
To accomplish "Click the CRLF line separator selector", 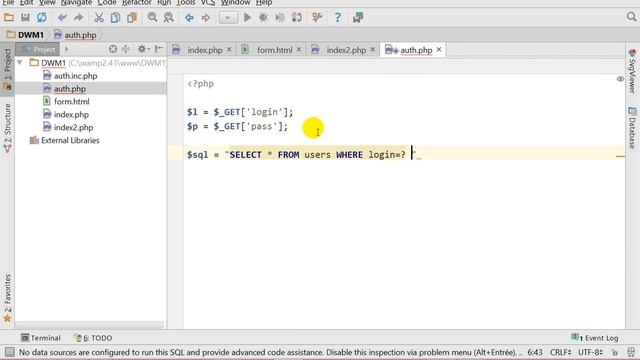I will (x=560, y=352).
